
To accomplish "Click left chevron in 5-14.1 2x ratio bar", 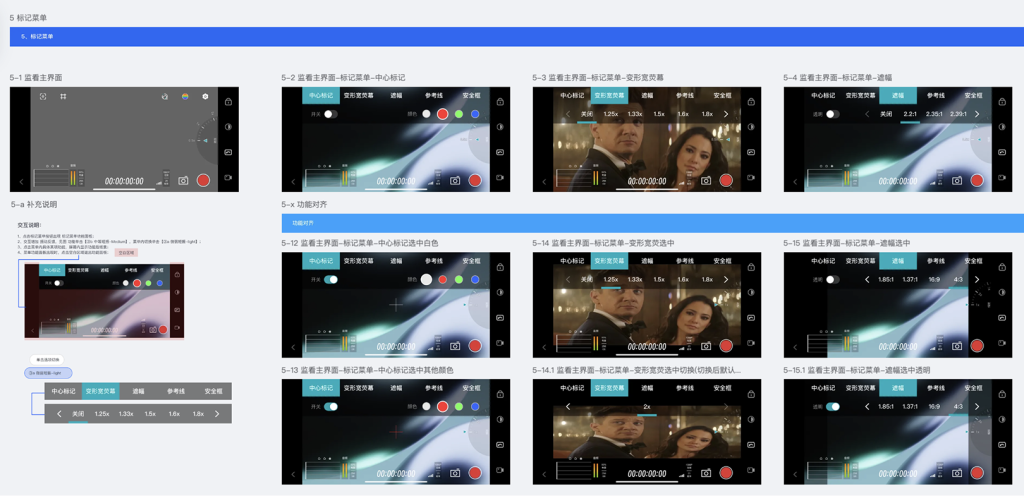I will click(x=568, y=407).
